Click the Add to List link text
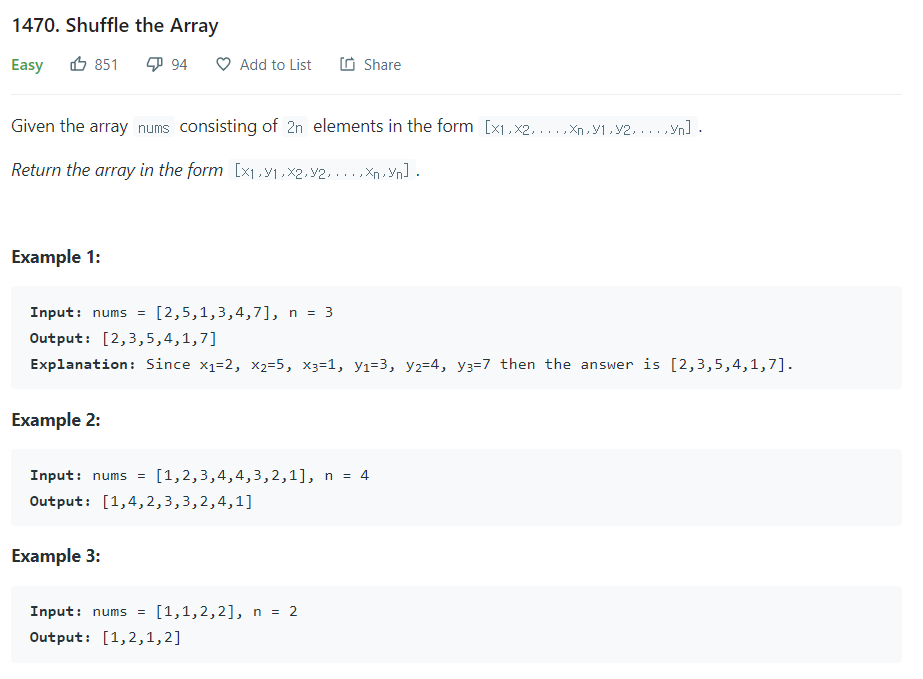The width and height of the screenshot is (923, 679). pos(274,64)
